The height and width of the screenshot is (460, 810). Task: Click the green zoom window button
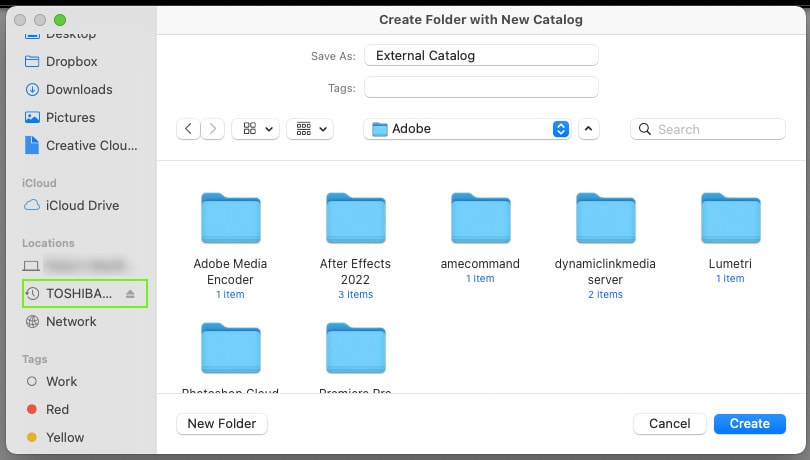[60, 20]
